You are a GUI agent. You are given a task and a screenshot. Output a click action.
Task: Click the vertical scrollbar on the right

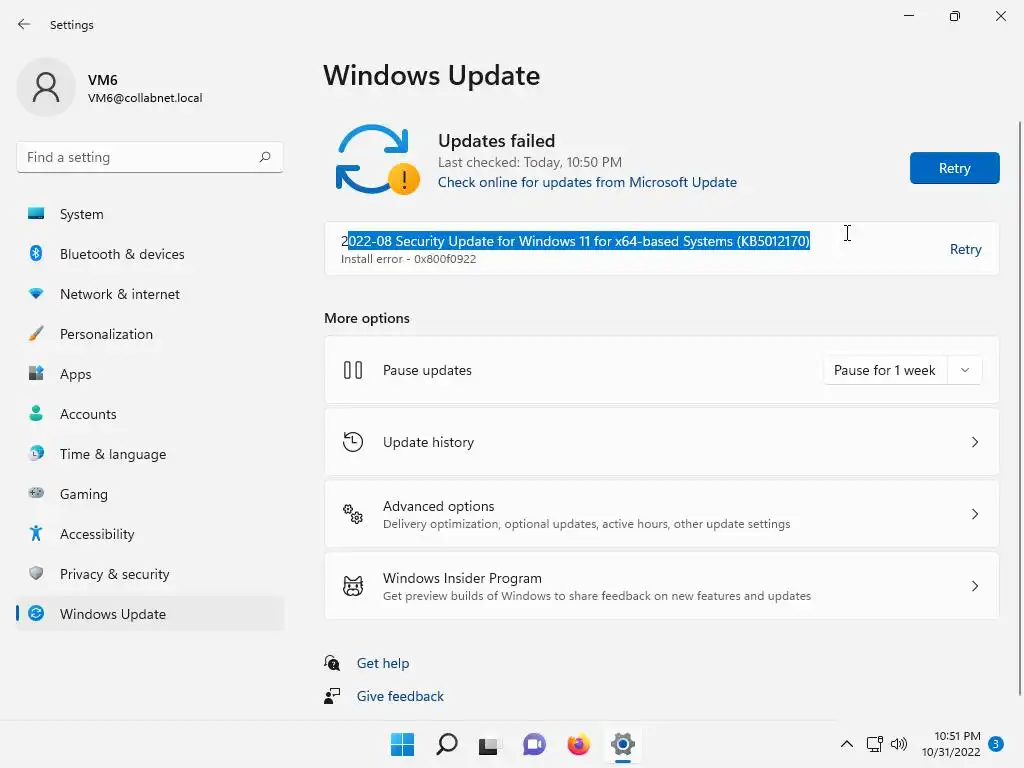click(1020, 408)
